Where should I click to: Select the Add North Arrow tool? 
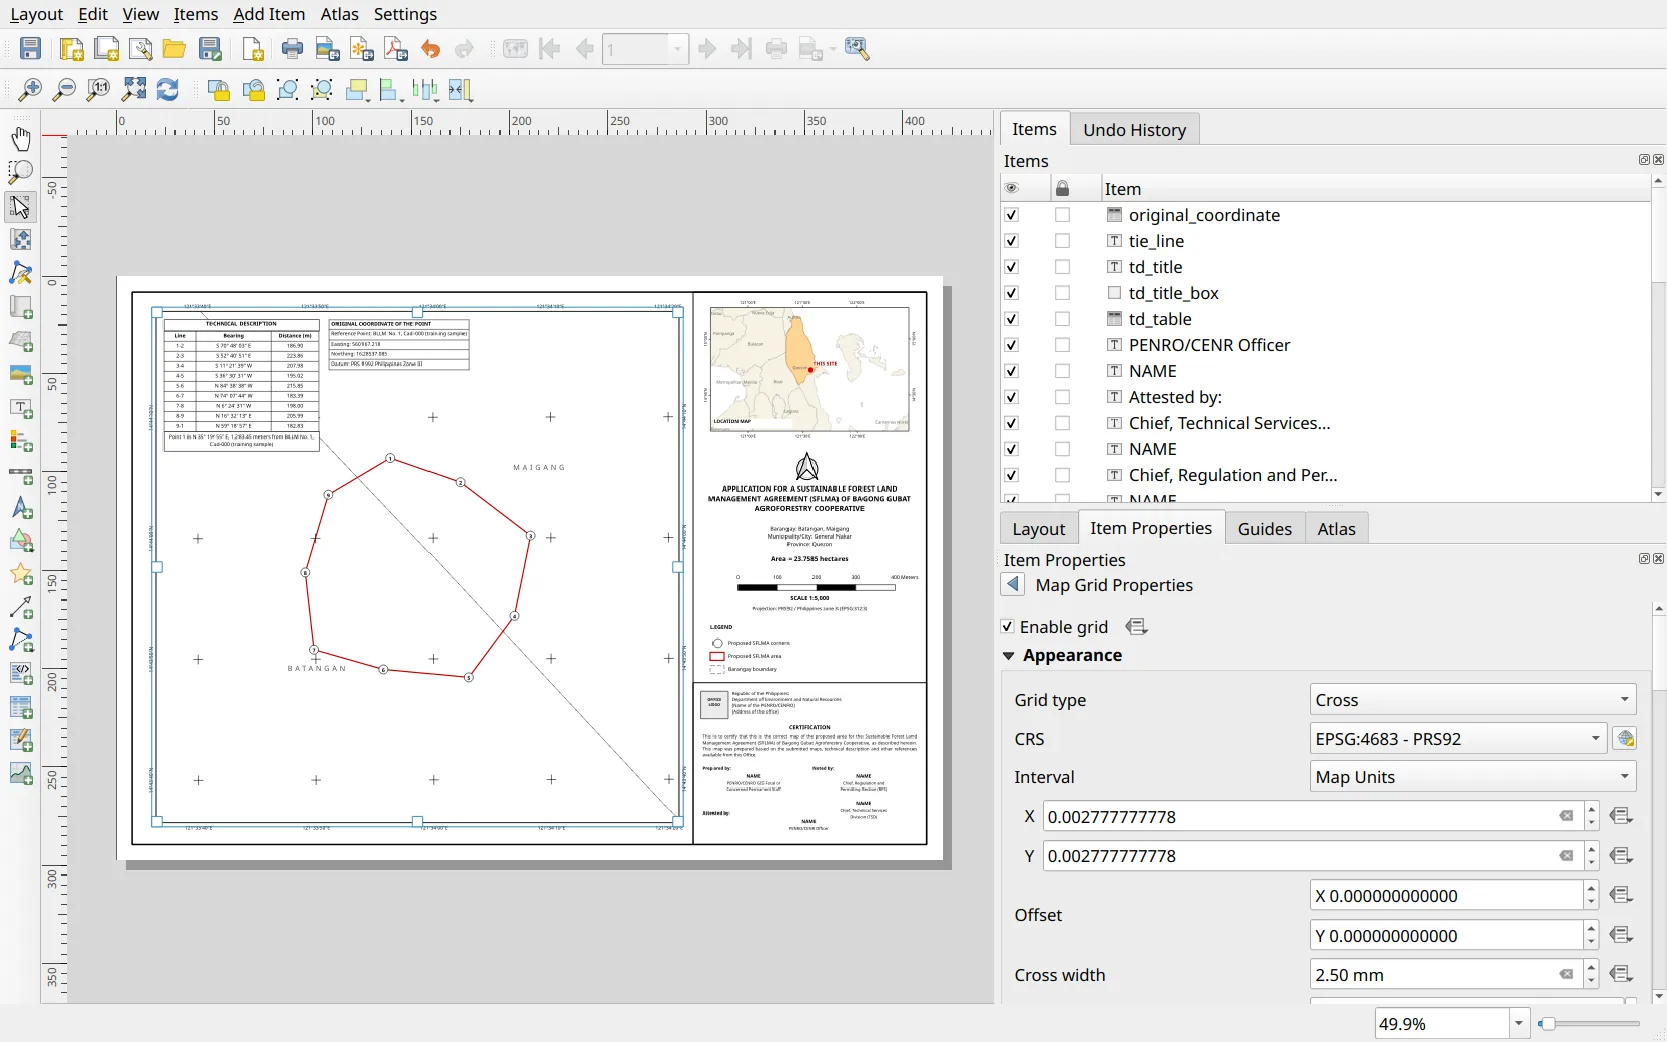pyautogui.click(x=21, y=508)
